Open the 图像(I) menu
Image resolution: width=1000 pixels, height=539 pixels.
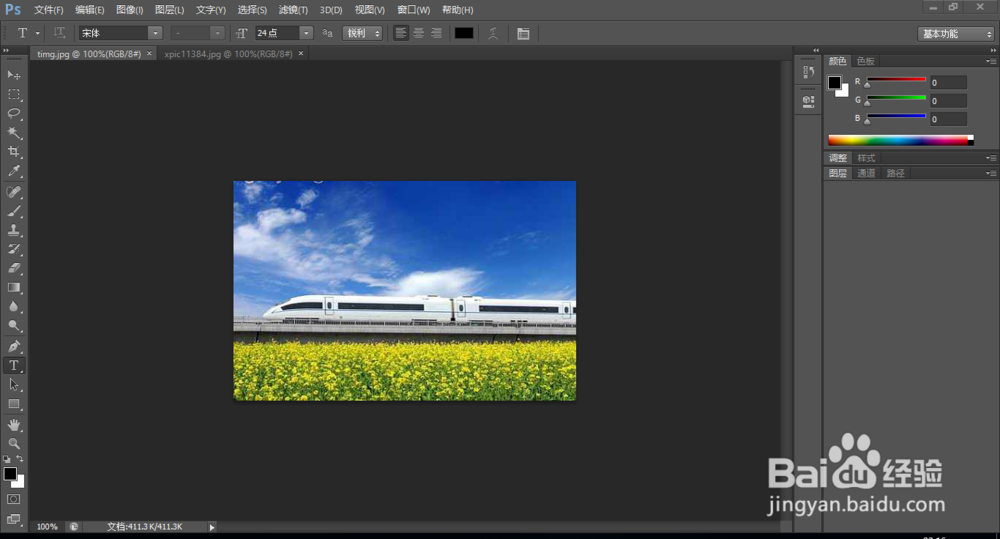coord(129,10)
